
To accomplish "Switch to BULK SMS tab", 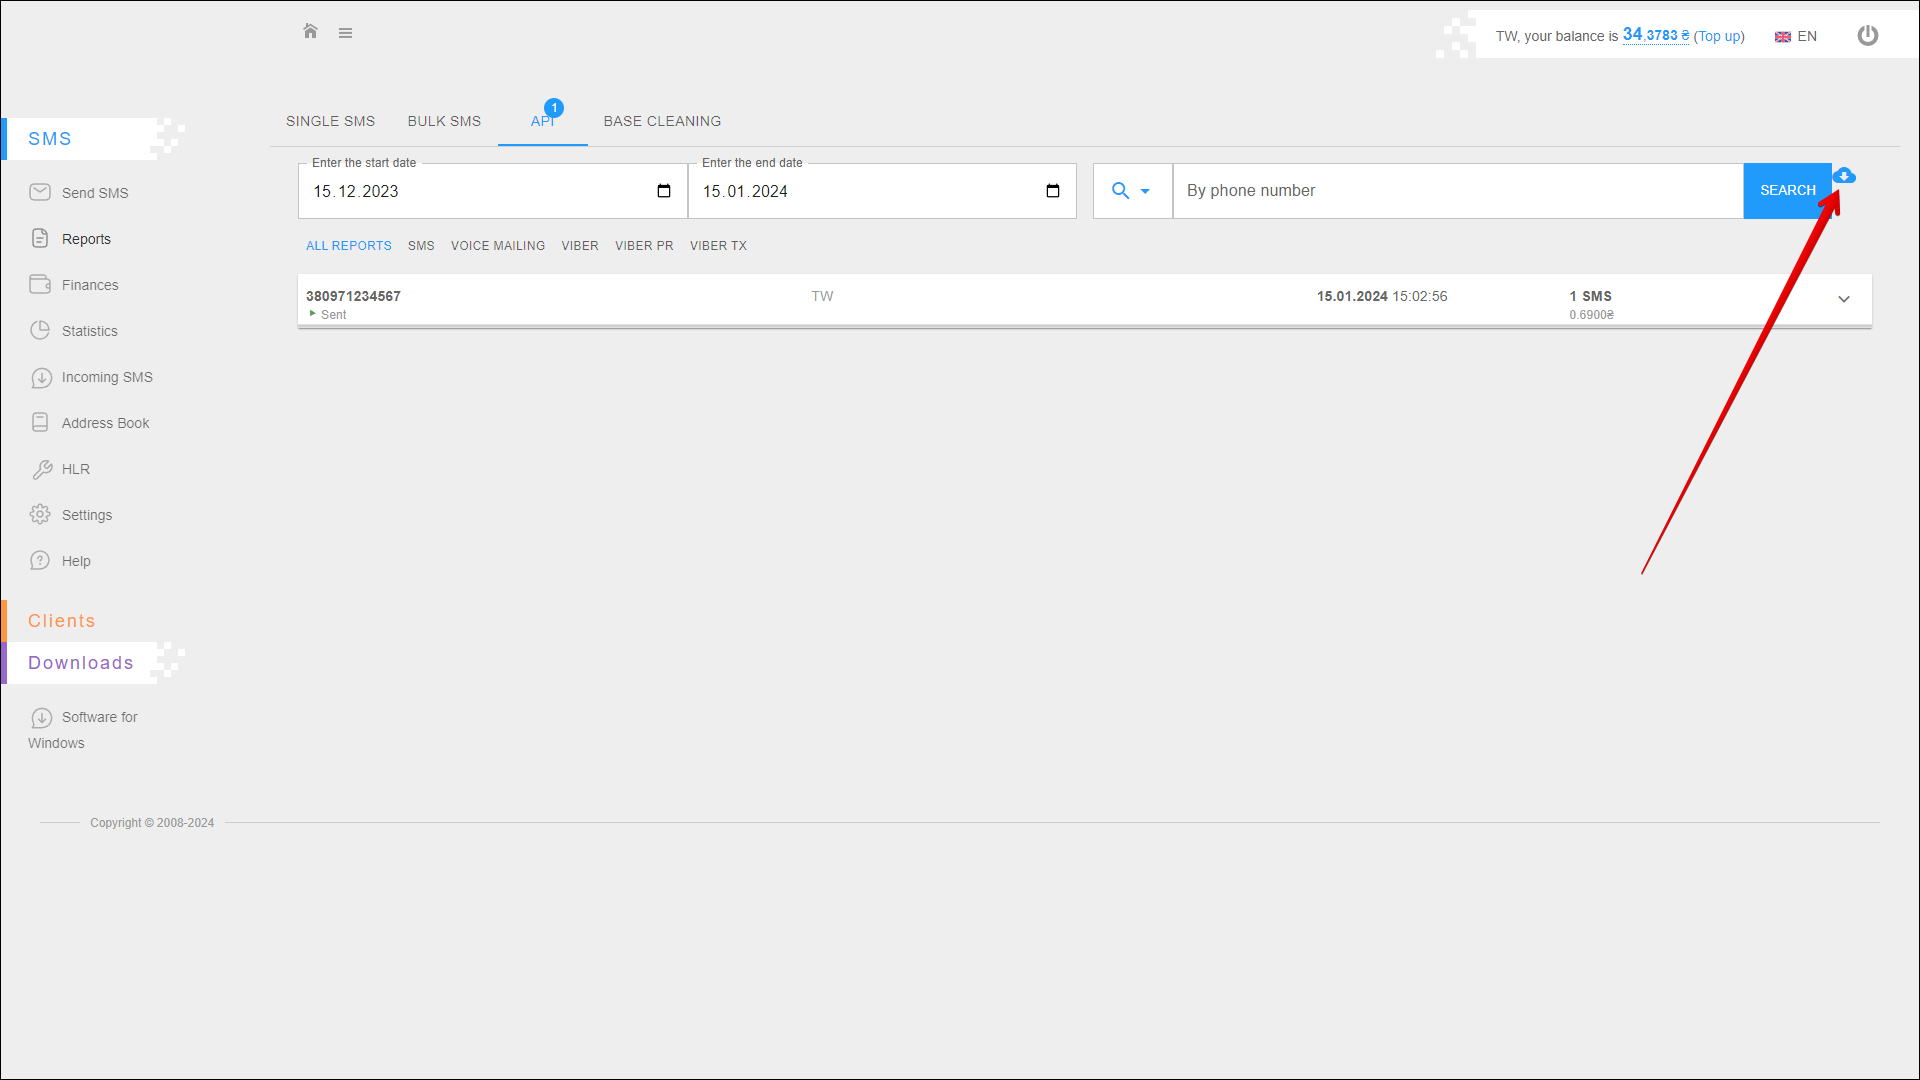I will (x=444, y=121).
